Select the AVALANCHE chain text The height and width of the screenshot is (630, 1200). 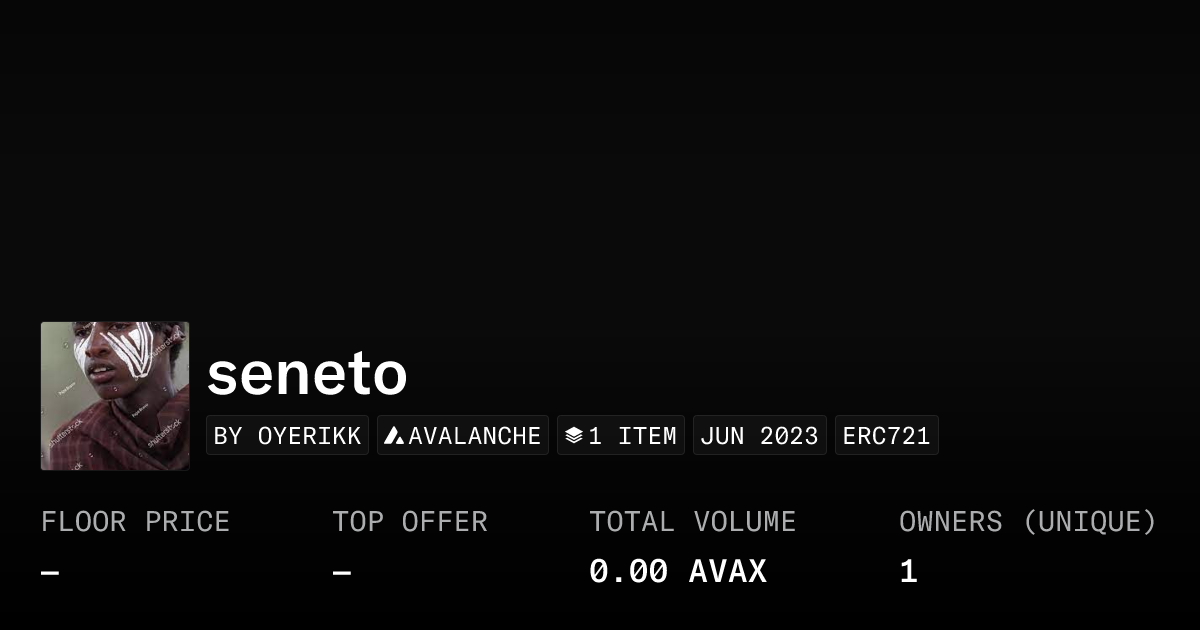point(474,436)
